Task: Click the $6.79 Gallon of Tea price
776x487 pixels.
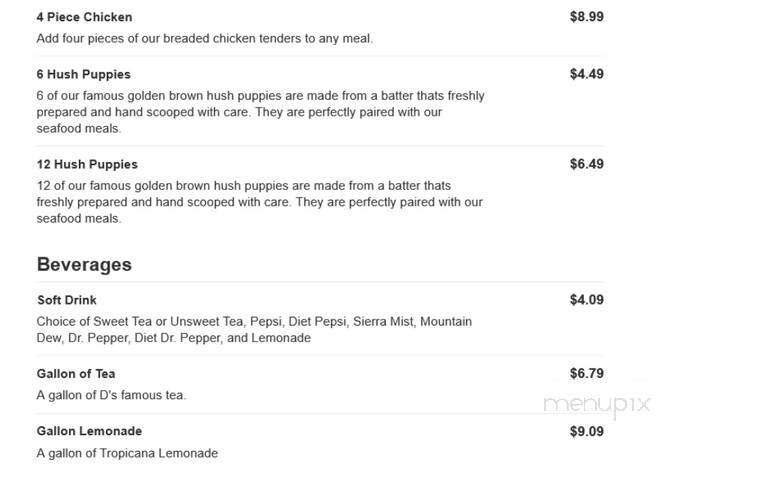Action: [x=586, y=374]
